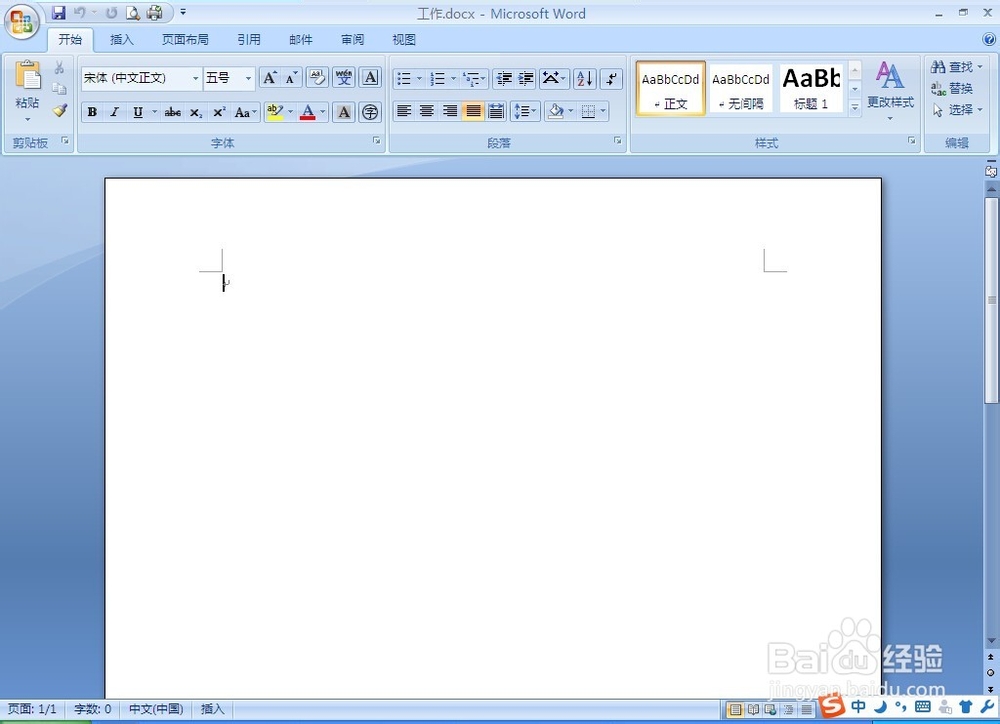Open the line spacing dropdown

click(x=525, y=111)
